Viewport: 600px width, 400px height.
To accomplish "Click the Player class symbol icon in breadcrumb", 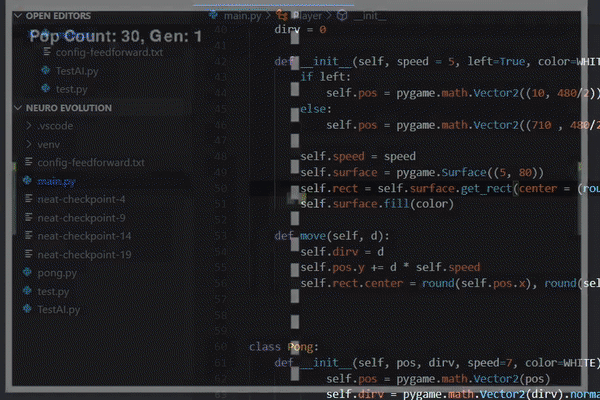I will 282,16.
